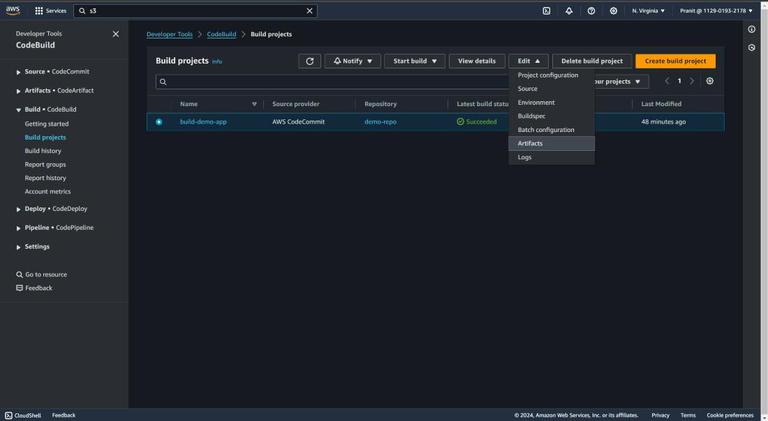This screenshot has height=421, width=768.
Task: Click the search magnifier in the filter field
Action: coord(163,82)
